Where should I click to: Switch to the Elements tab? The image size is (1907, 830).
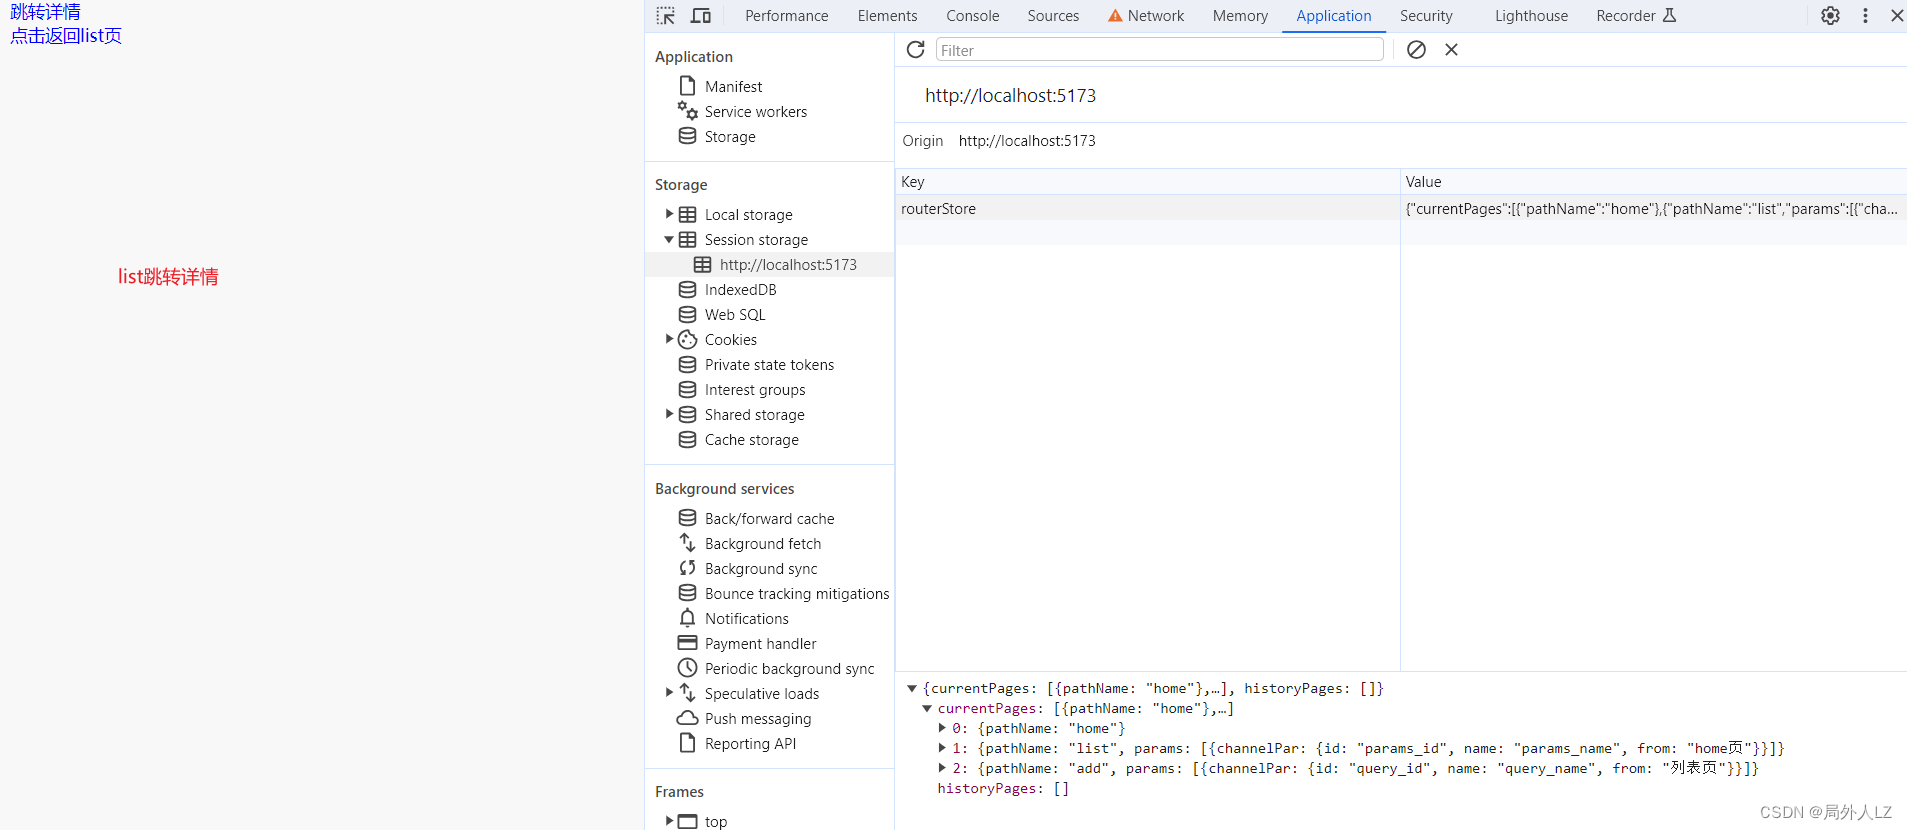tap(887, 16)
